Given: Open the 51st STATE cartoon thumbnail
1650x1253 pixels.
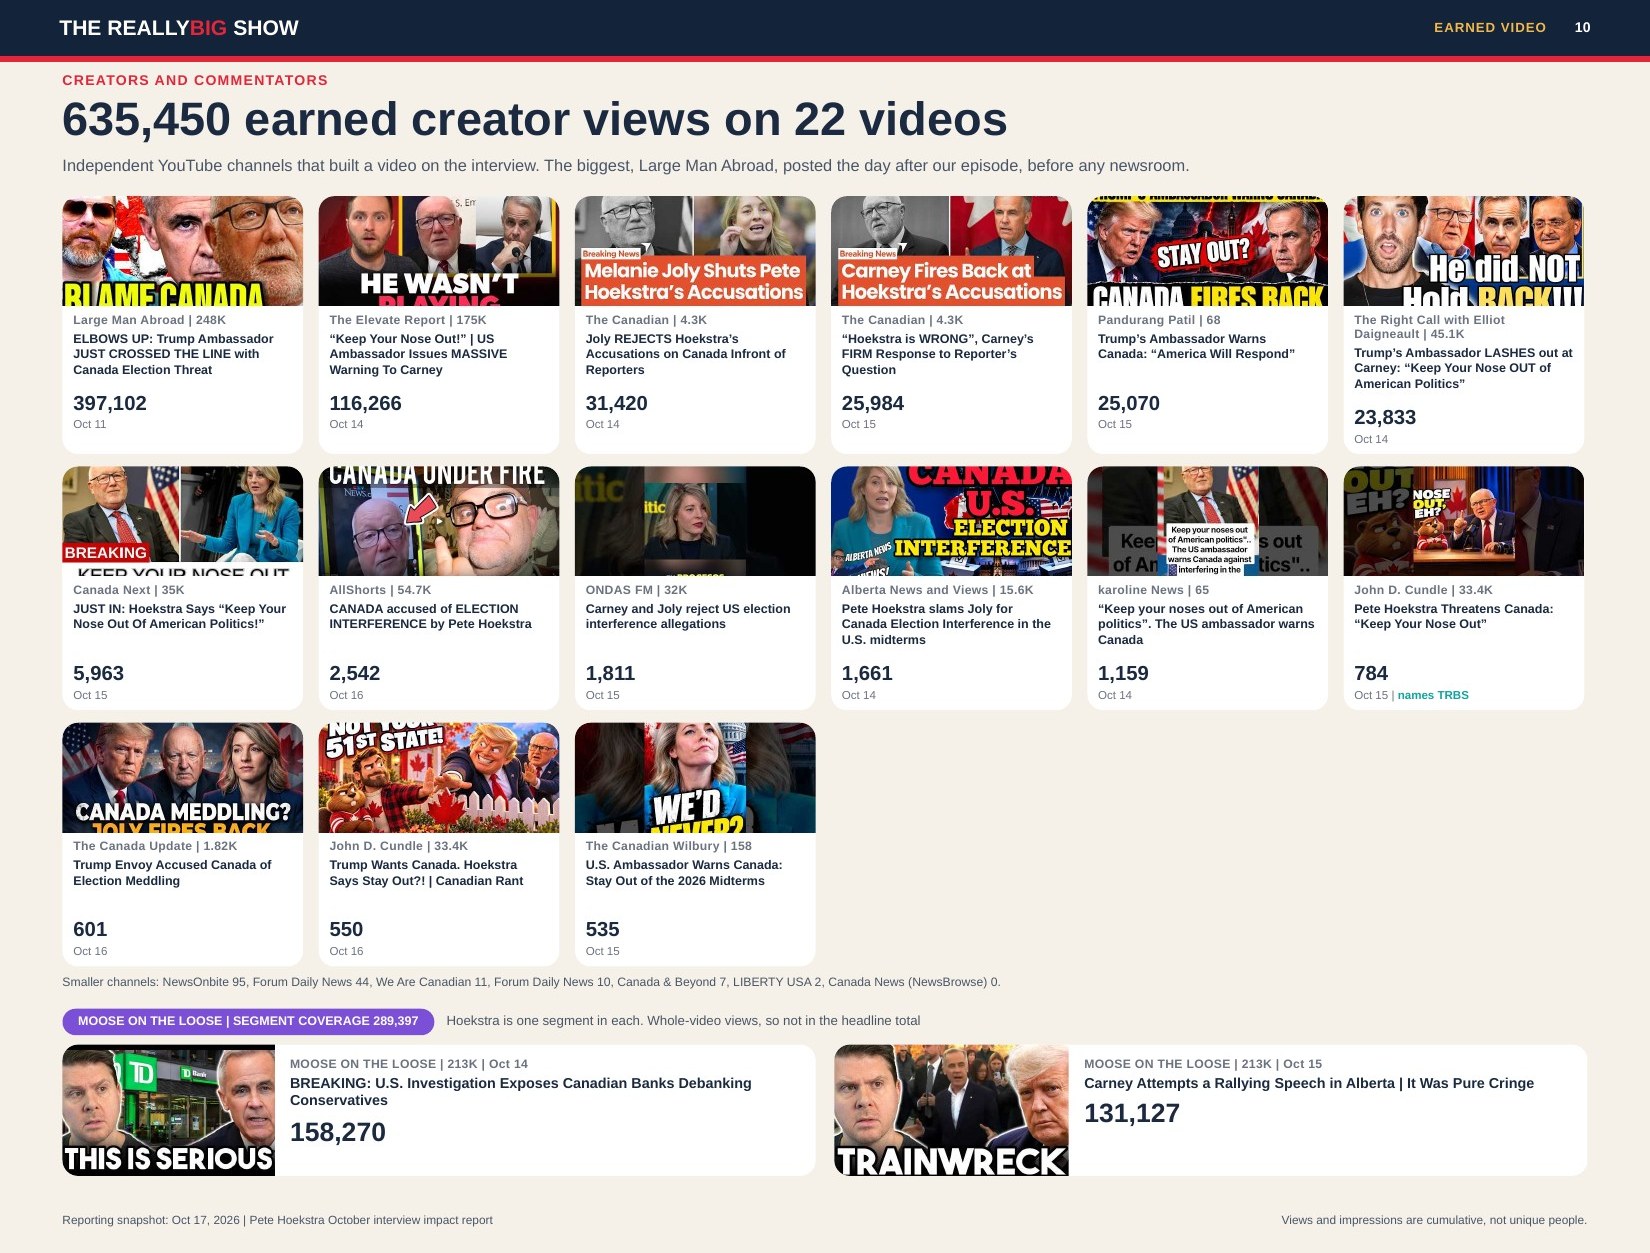Looking at the screenshot, I should tap(439, 778).
